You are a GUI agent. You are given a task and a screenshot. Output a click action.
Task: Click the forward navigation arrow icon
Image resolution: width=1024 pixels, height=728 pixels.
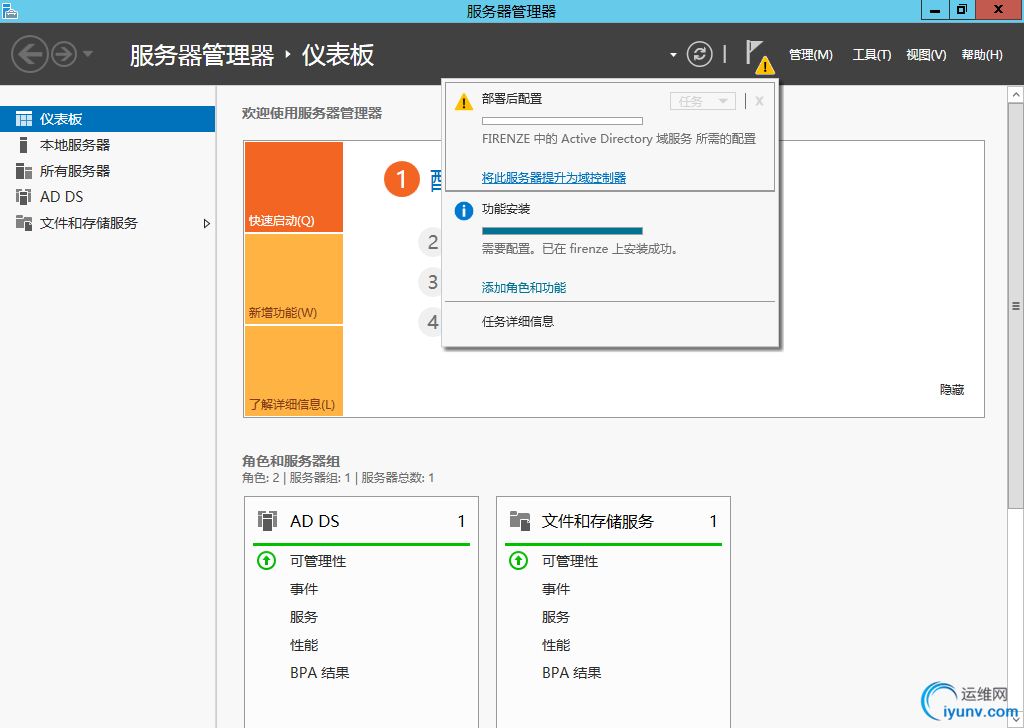pyautogui.click(x=63, y=54)
